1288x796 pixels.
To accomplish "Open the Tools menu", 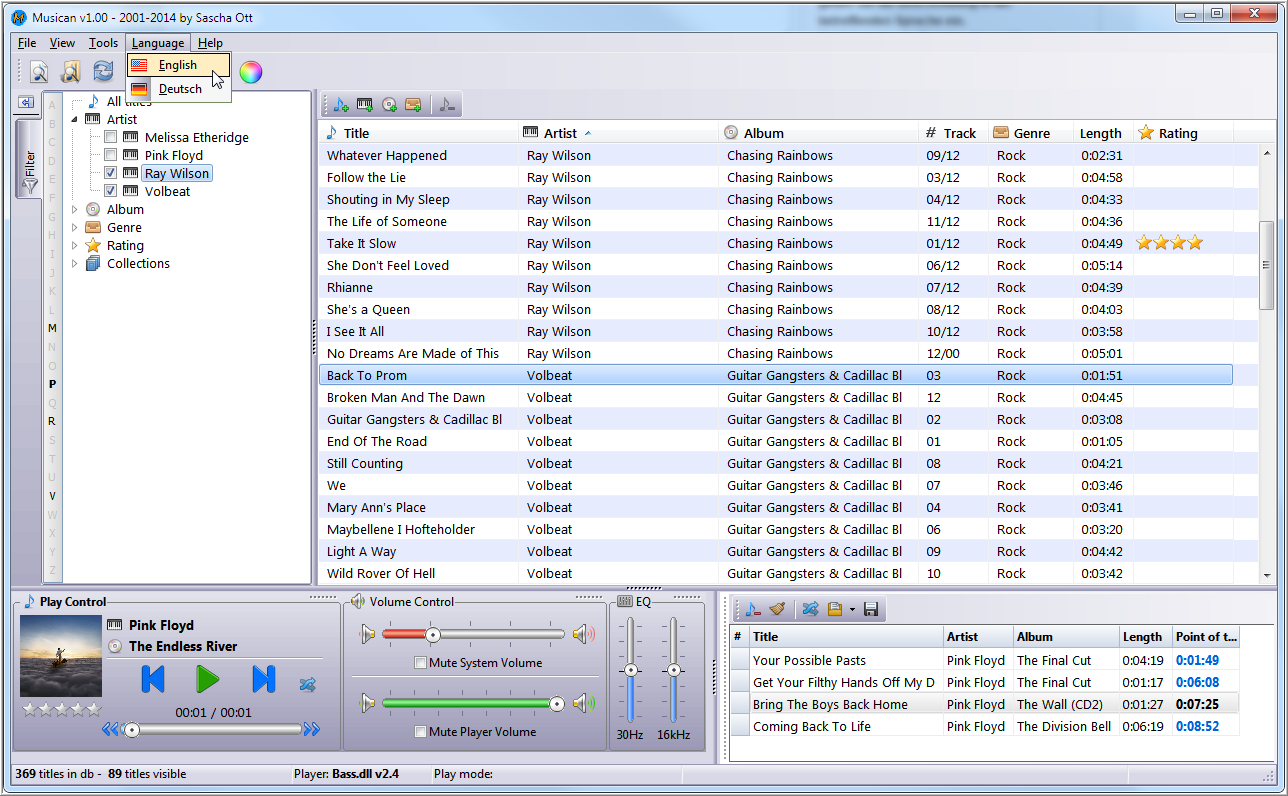I will 103,43.
